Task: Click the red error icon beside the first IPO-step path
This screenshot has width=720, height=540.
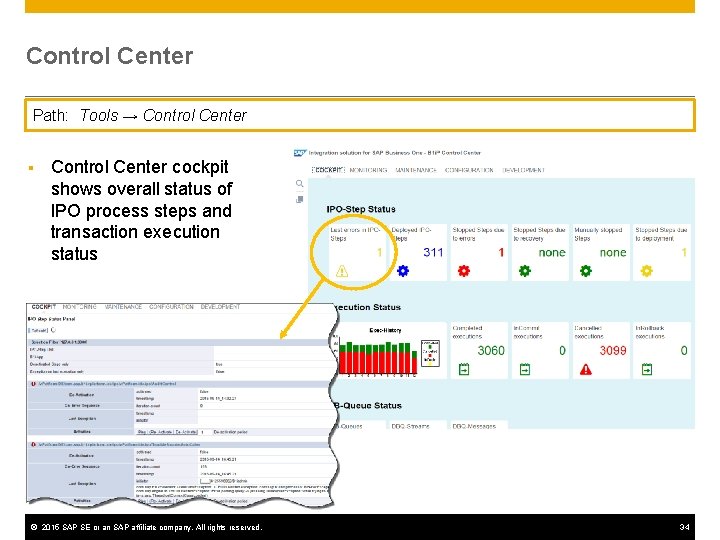Action: click(x=34, y=384)
